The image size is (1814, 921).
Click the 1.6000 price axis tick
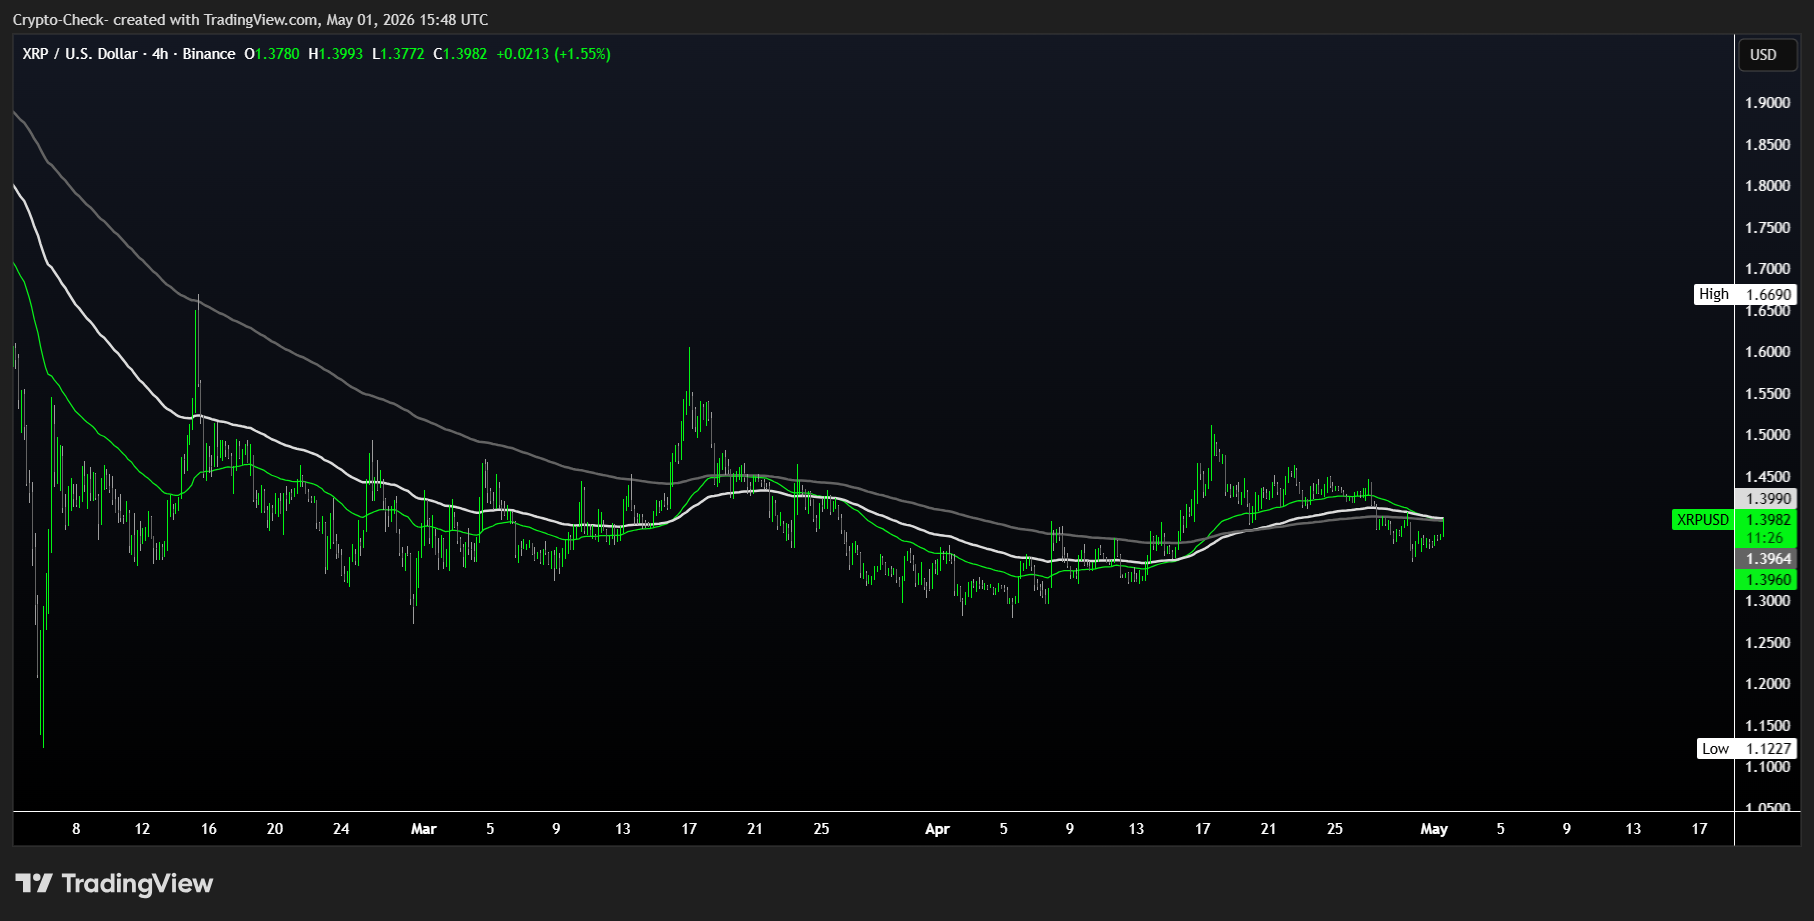pos(1767,352)
